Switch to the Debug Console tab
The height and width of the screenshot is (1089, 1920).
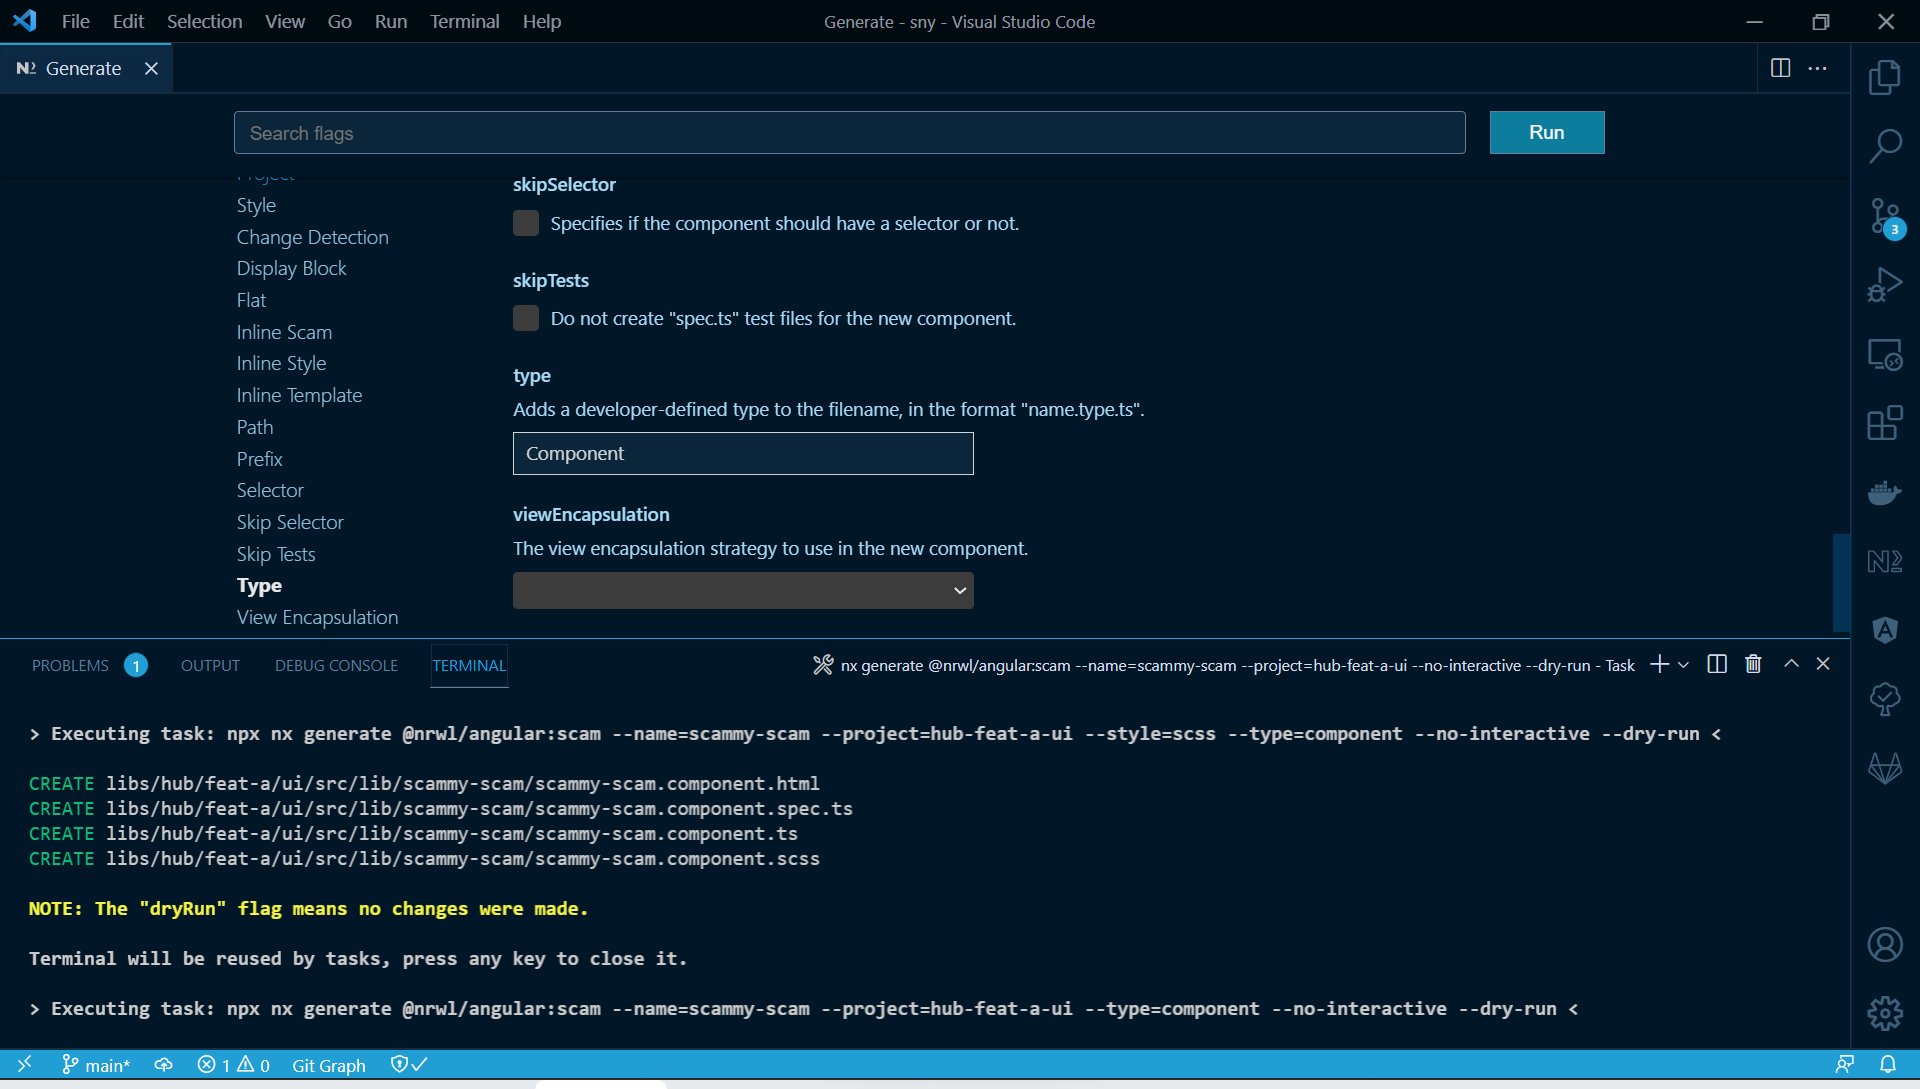click(x=336, y=665)
